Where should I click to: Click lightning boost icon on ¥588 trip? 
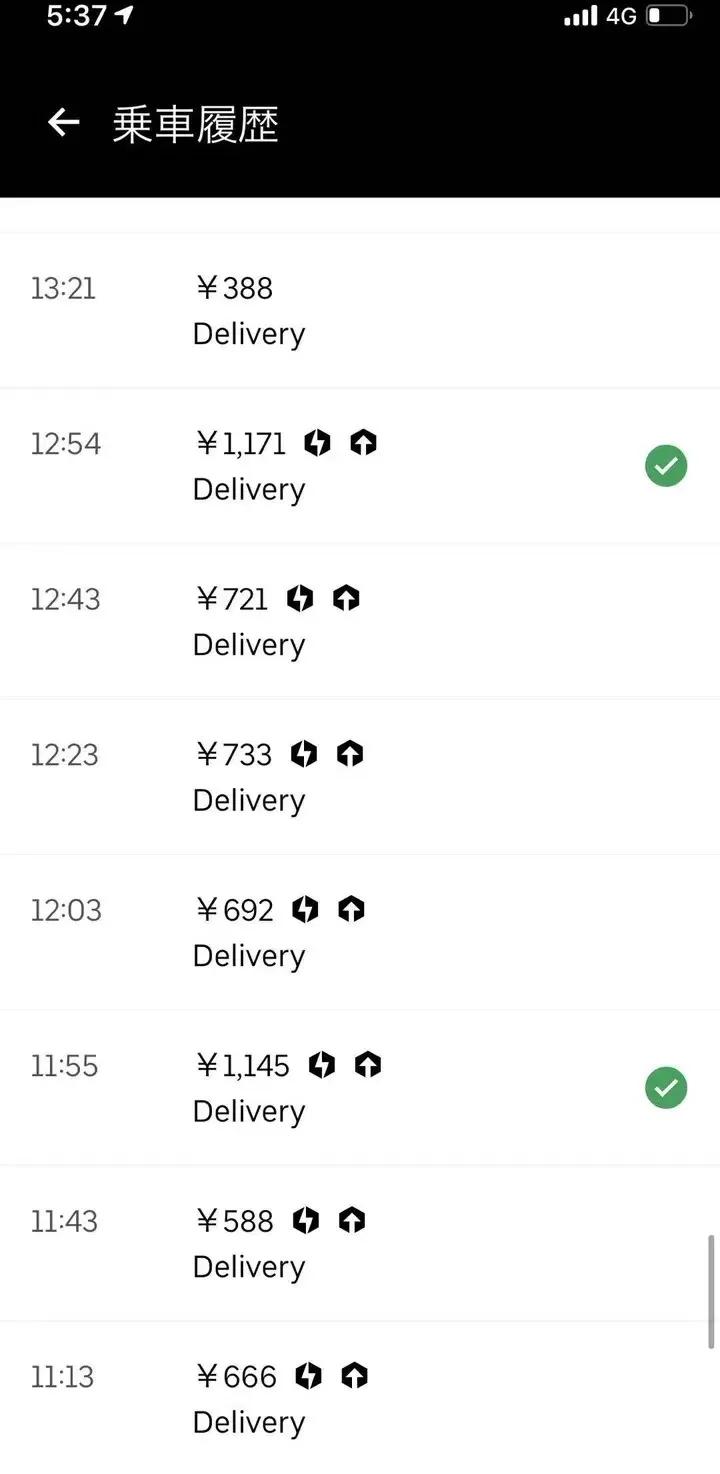click(x=305, y=1220)
